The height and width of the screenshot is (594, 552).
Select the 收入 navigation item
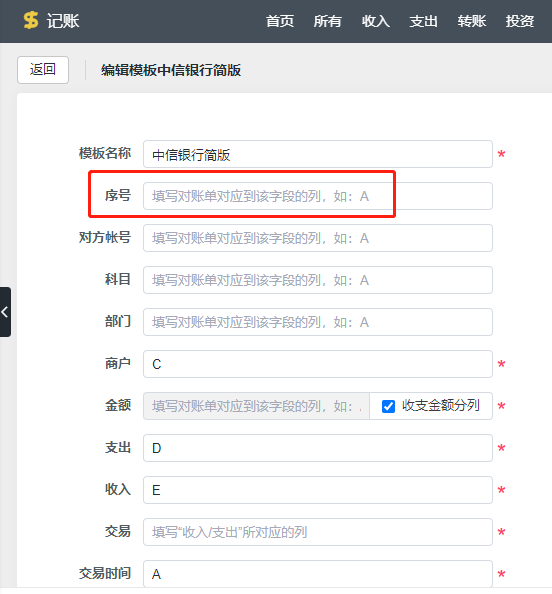click(x=375, y=21)
